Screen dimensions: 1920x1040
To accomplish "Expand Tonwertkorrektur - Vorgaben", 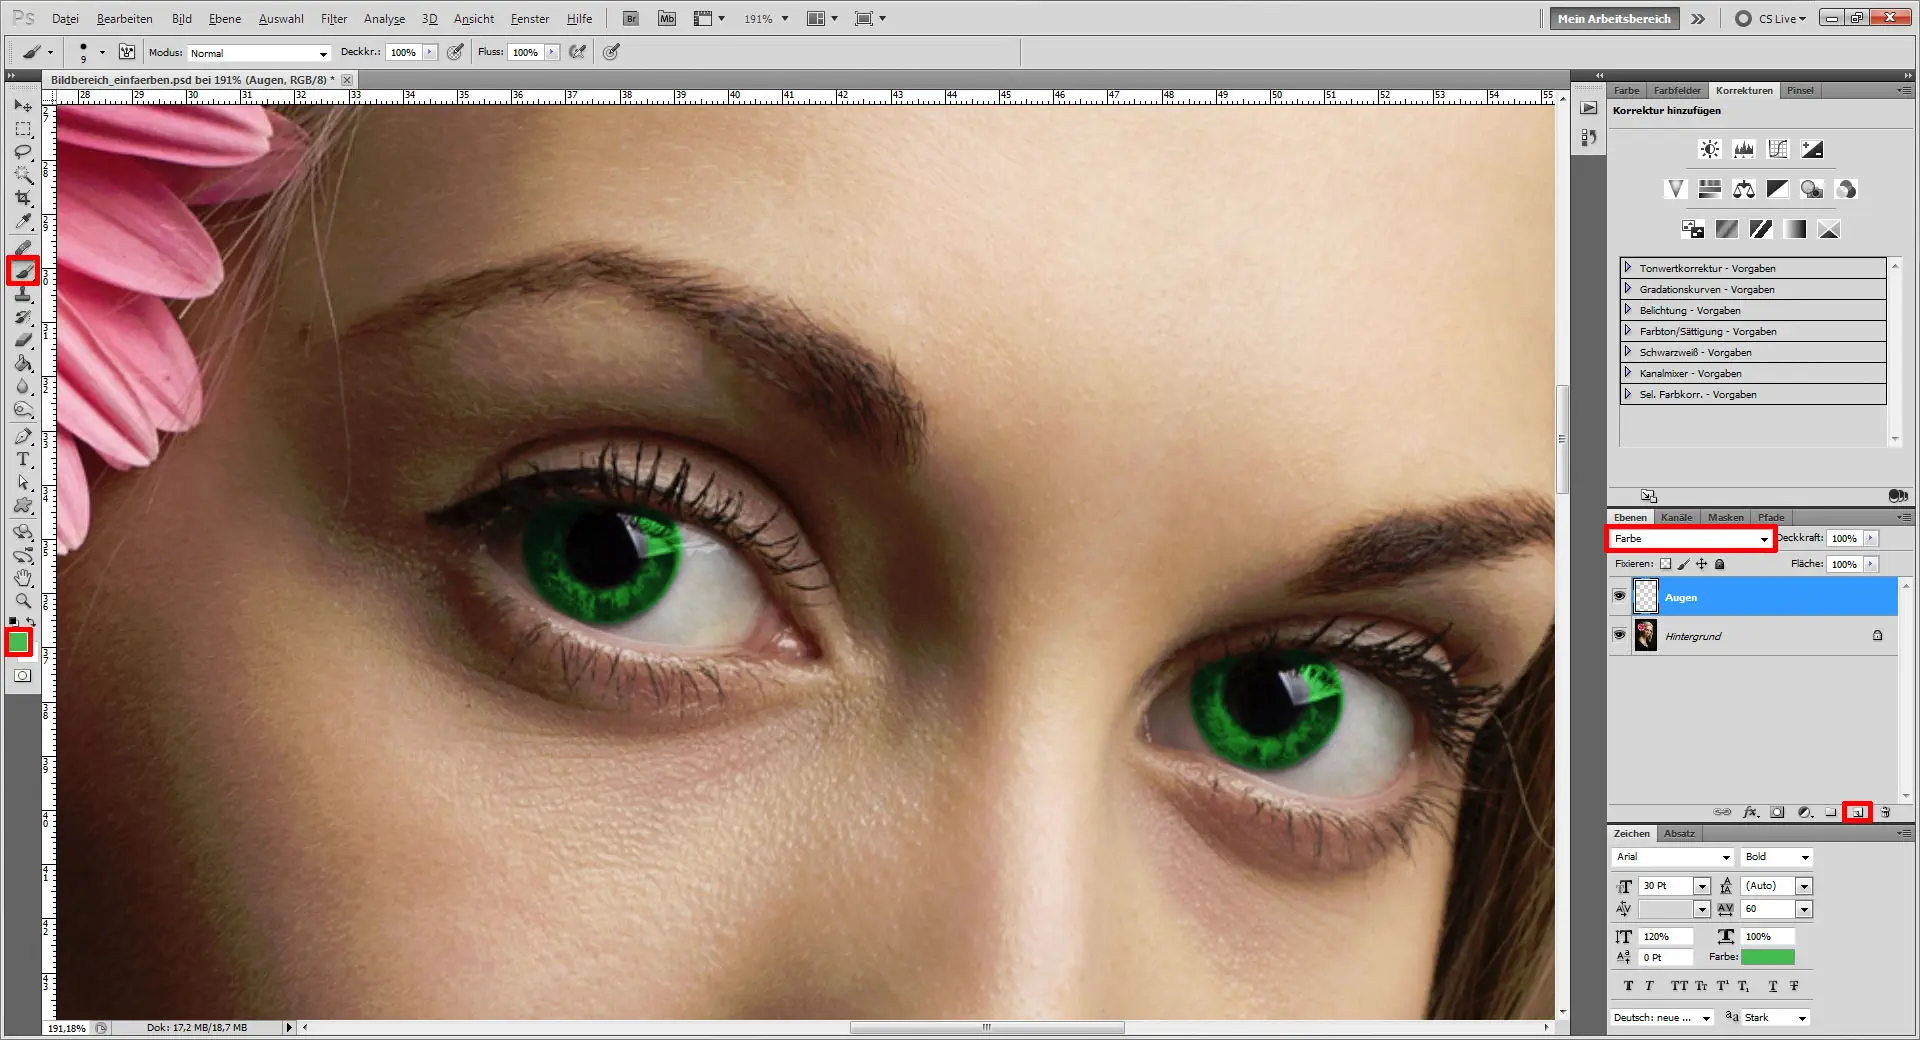I will click(1630, 268).
